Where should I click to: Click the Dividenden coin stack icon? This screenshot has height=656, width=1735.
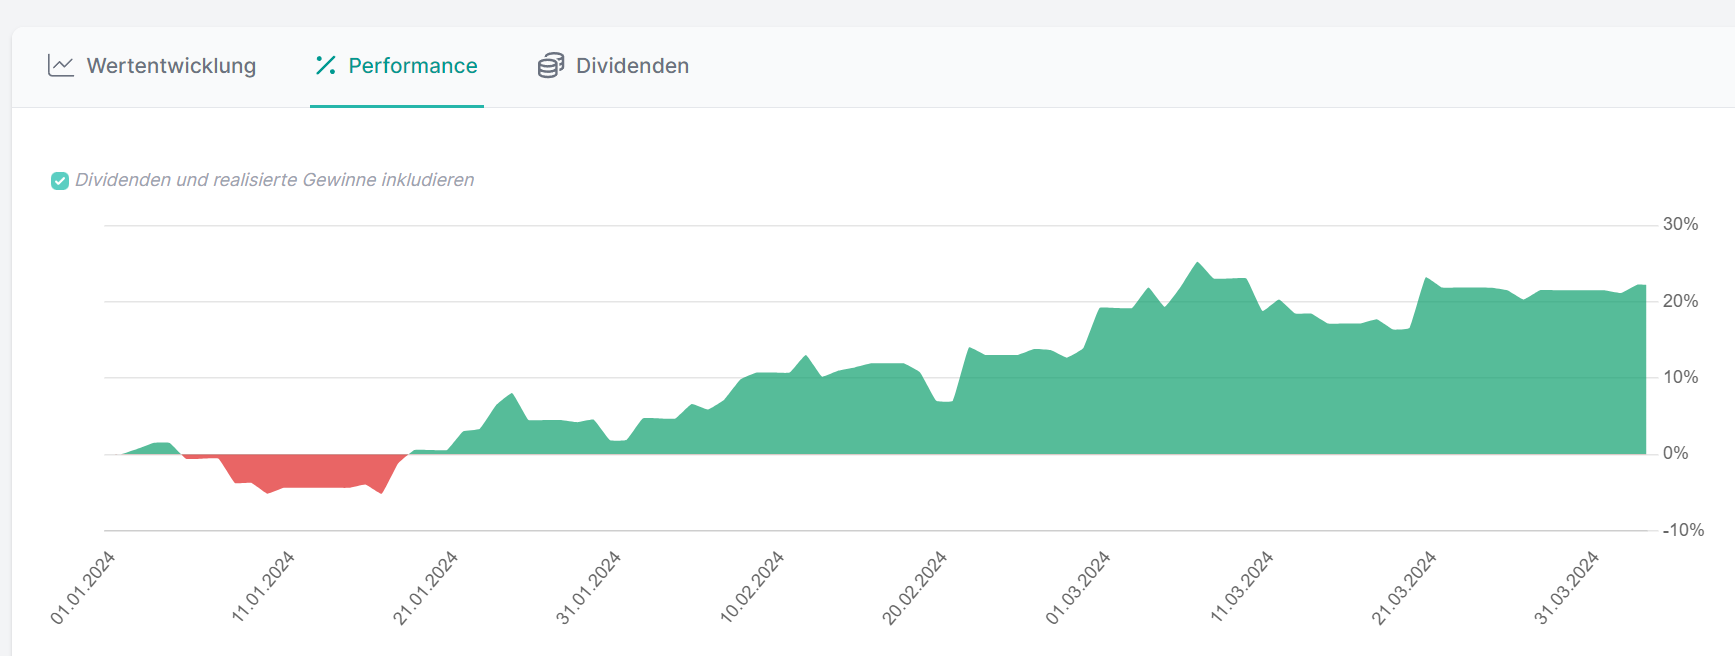[x=551, y=66]
